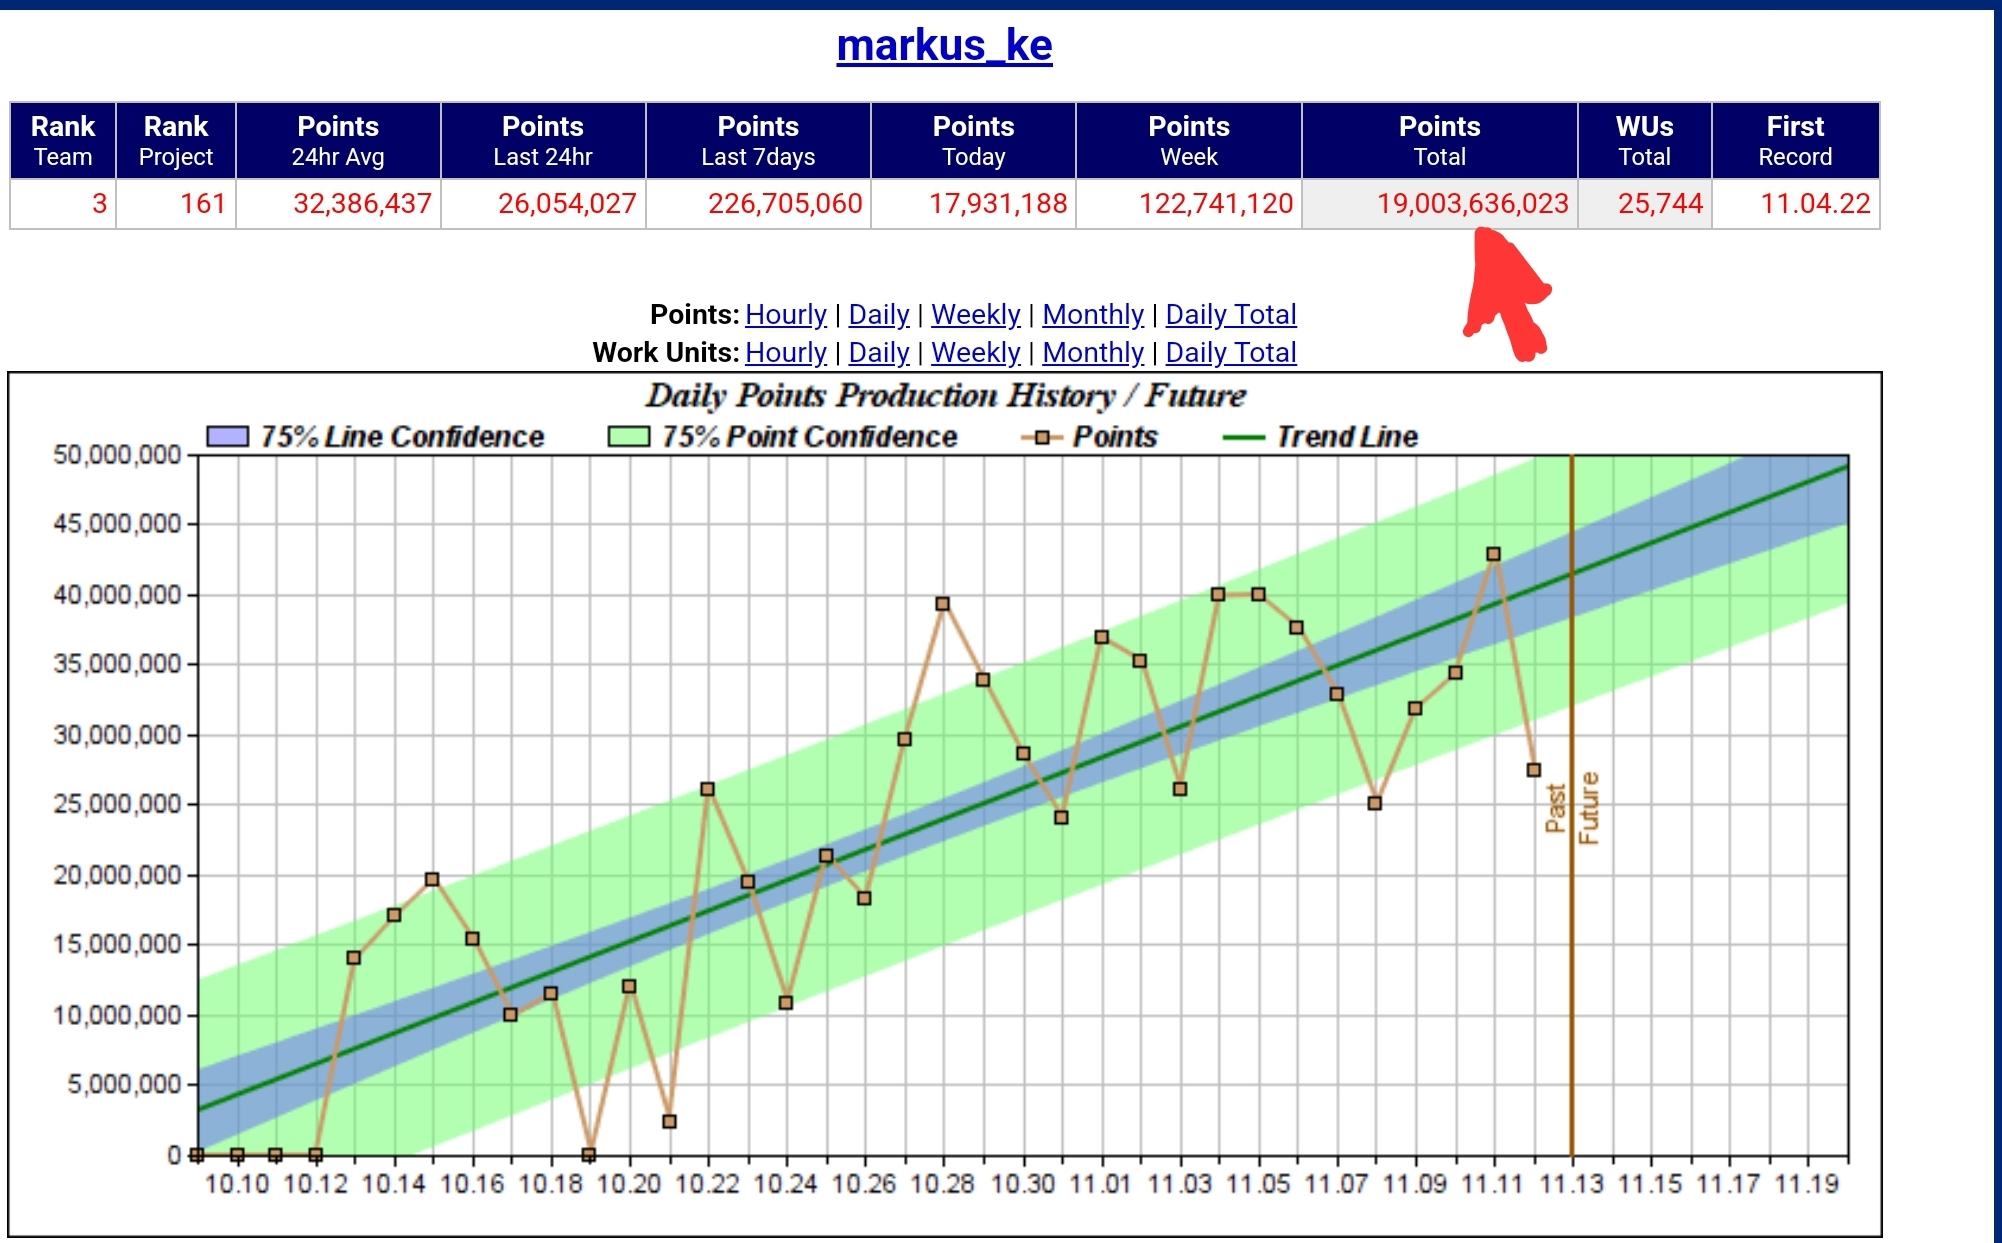Image resolution: width=2002 pixels, height=1243 pixels.
Task: Open Points Daily chart link
Action: [x=878, y=314]
